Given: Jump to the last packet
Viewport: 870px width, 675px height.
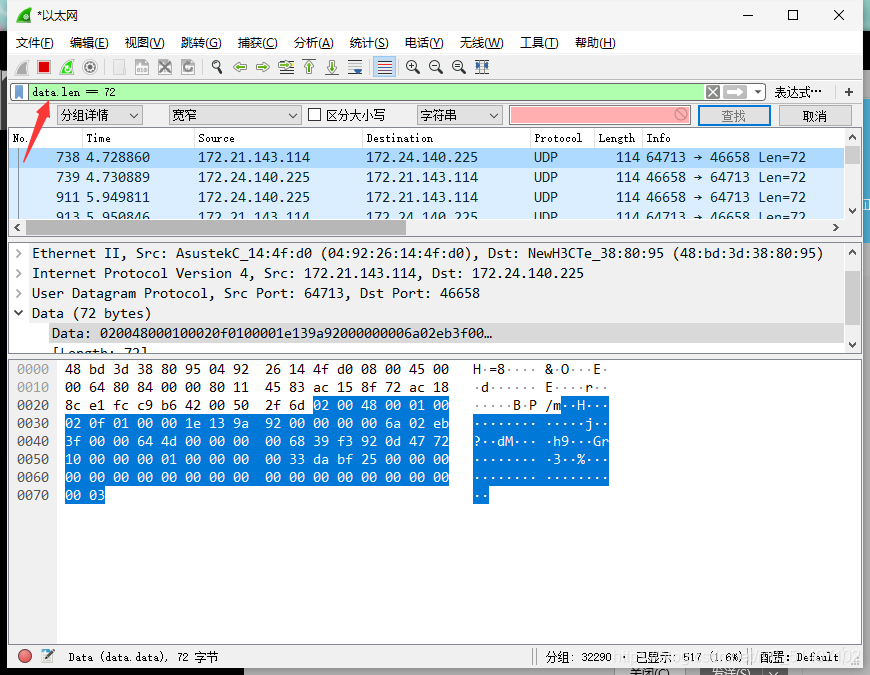Looking at the screenshot, I should tap(332, 67).
